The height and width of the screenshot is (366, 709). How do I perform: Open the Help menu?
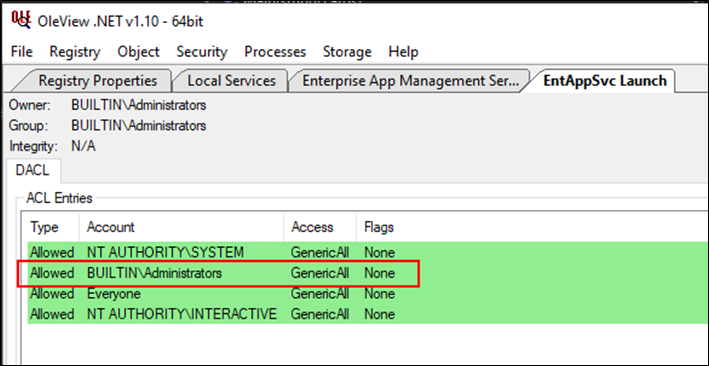(x=403, y=52)
